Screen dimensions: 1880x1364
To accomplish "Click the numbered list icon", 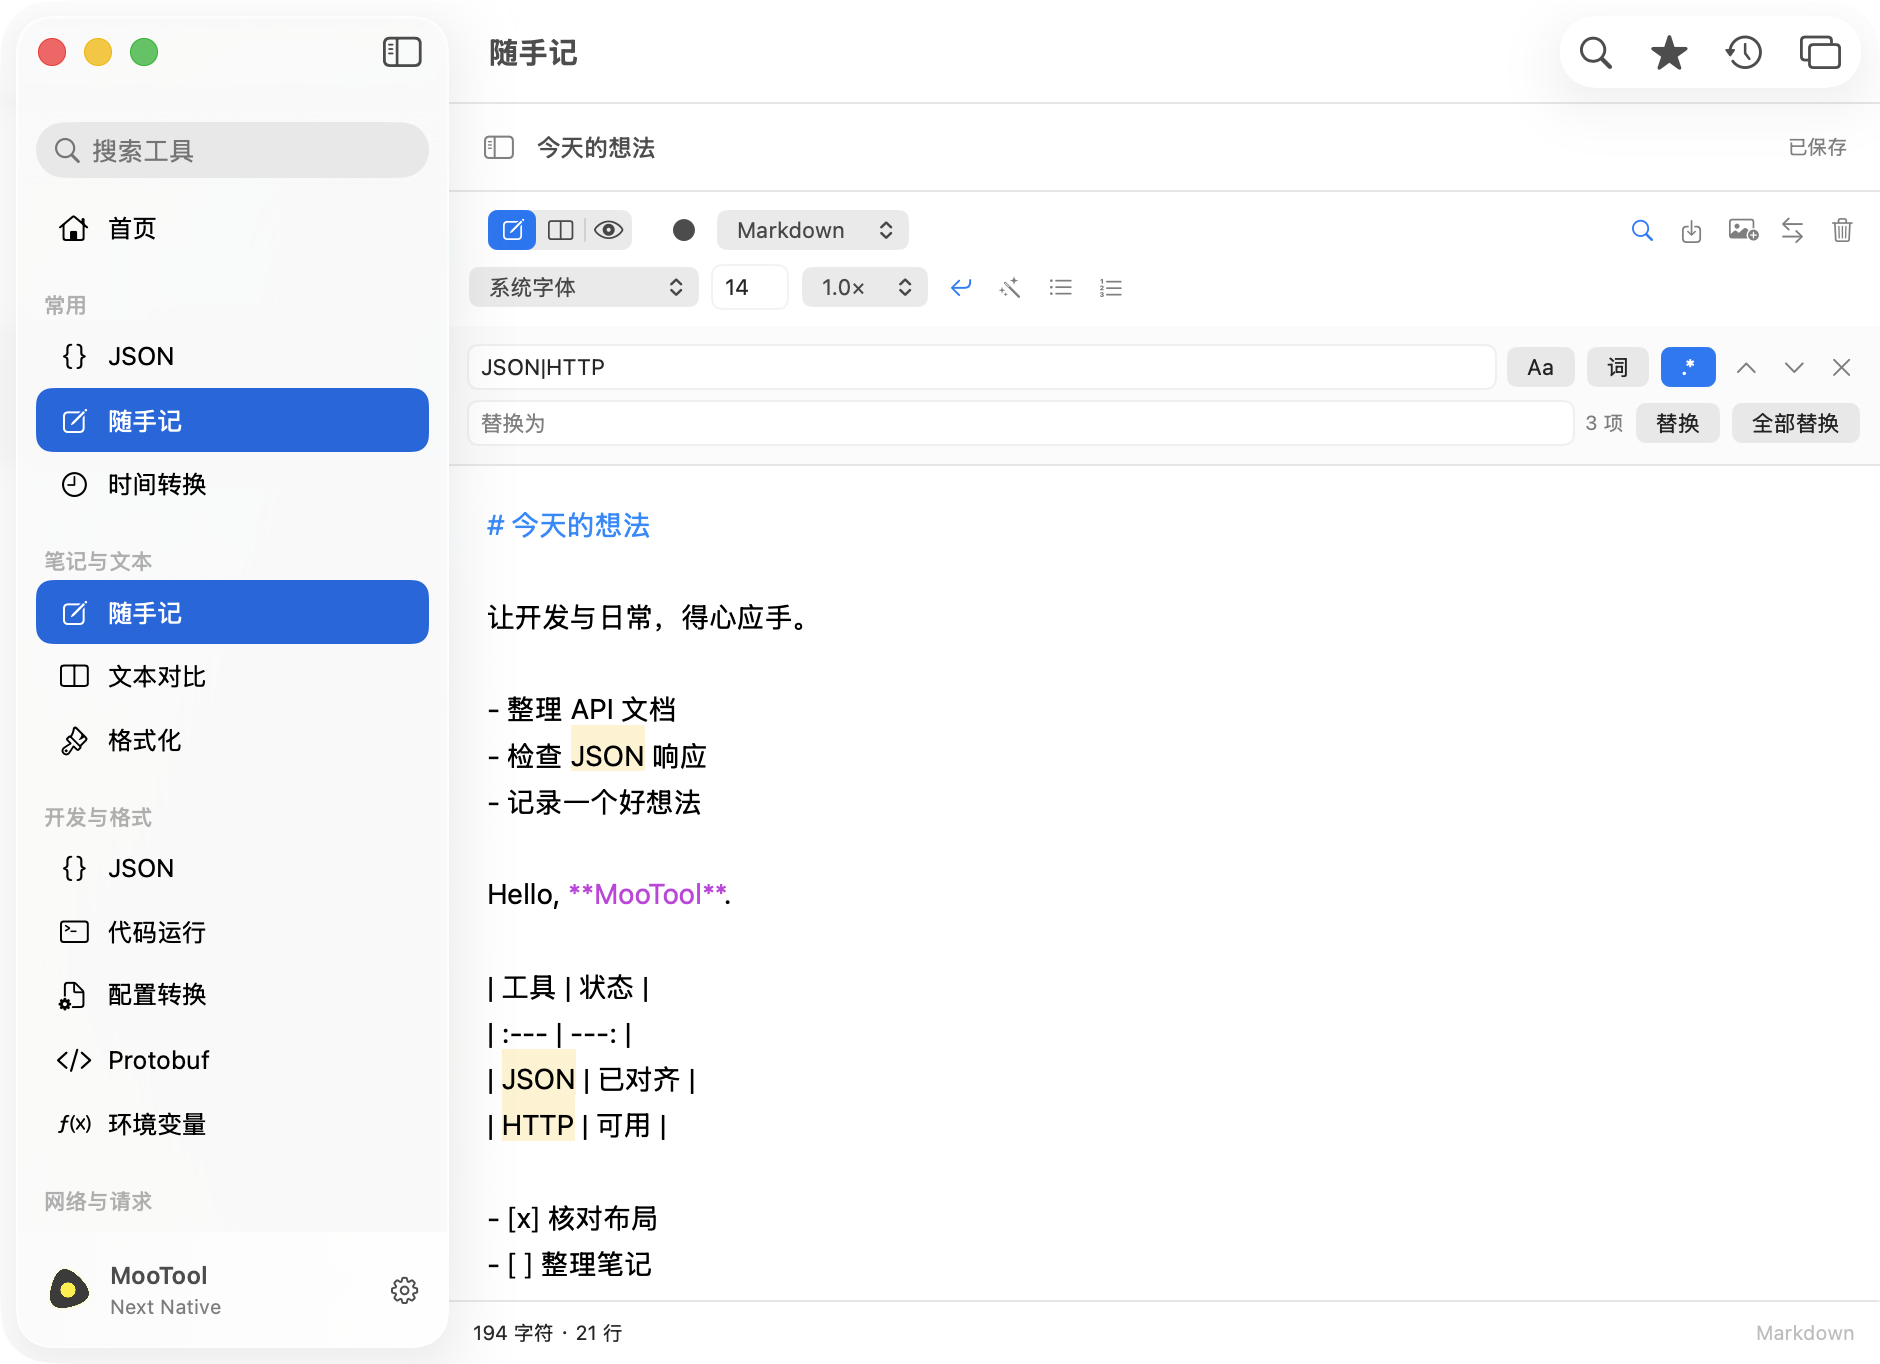I will point(1110,288).
